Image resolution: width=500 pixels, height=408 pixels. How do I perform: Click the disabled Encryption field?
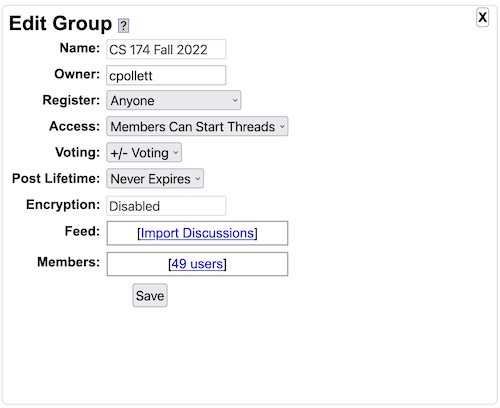coord(166,206)
